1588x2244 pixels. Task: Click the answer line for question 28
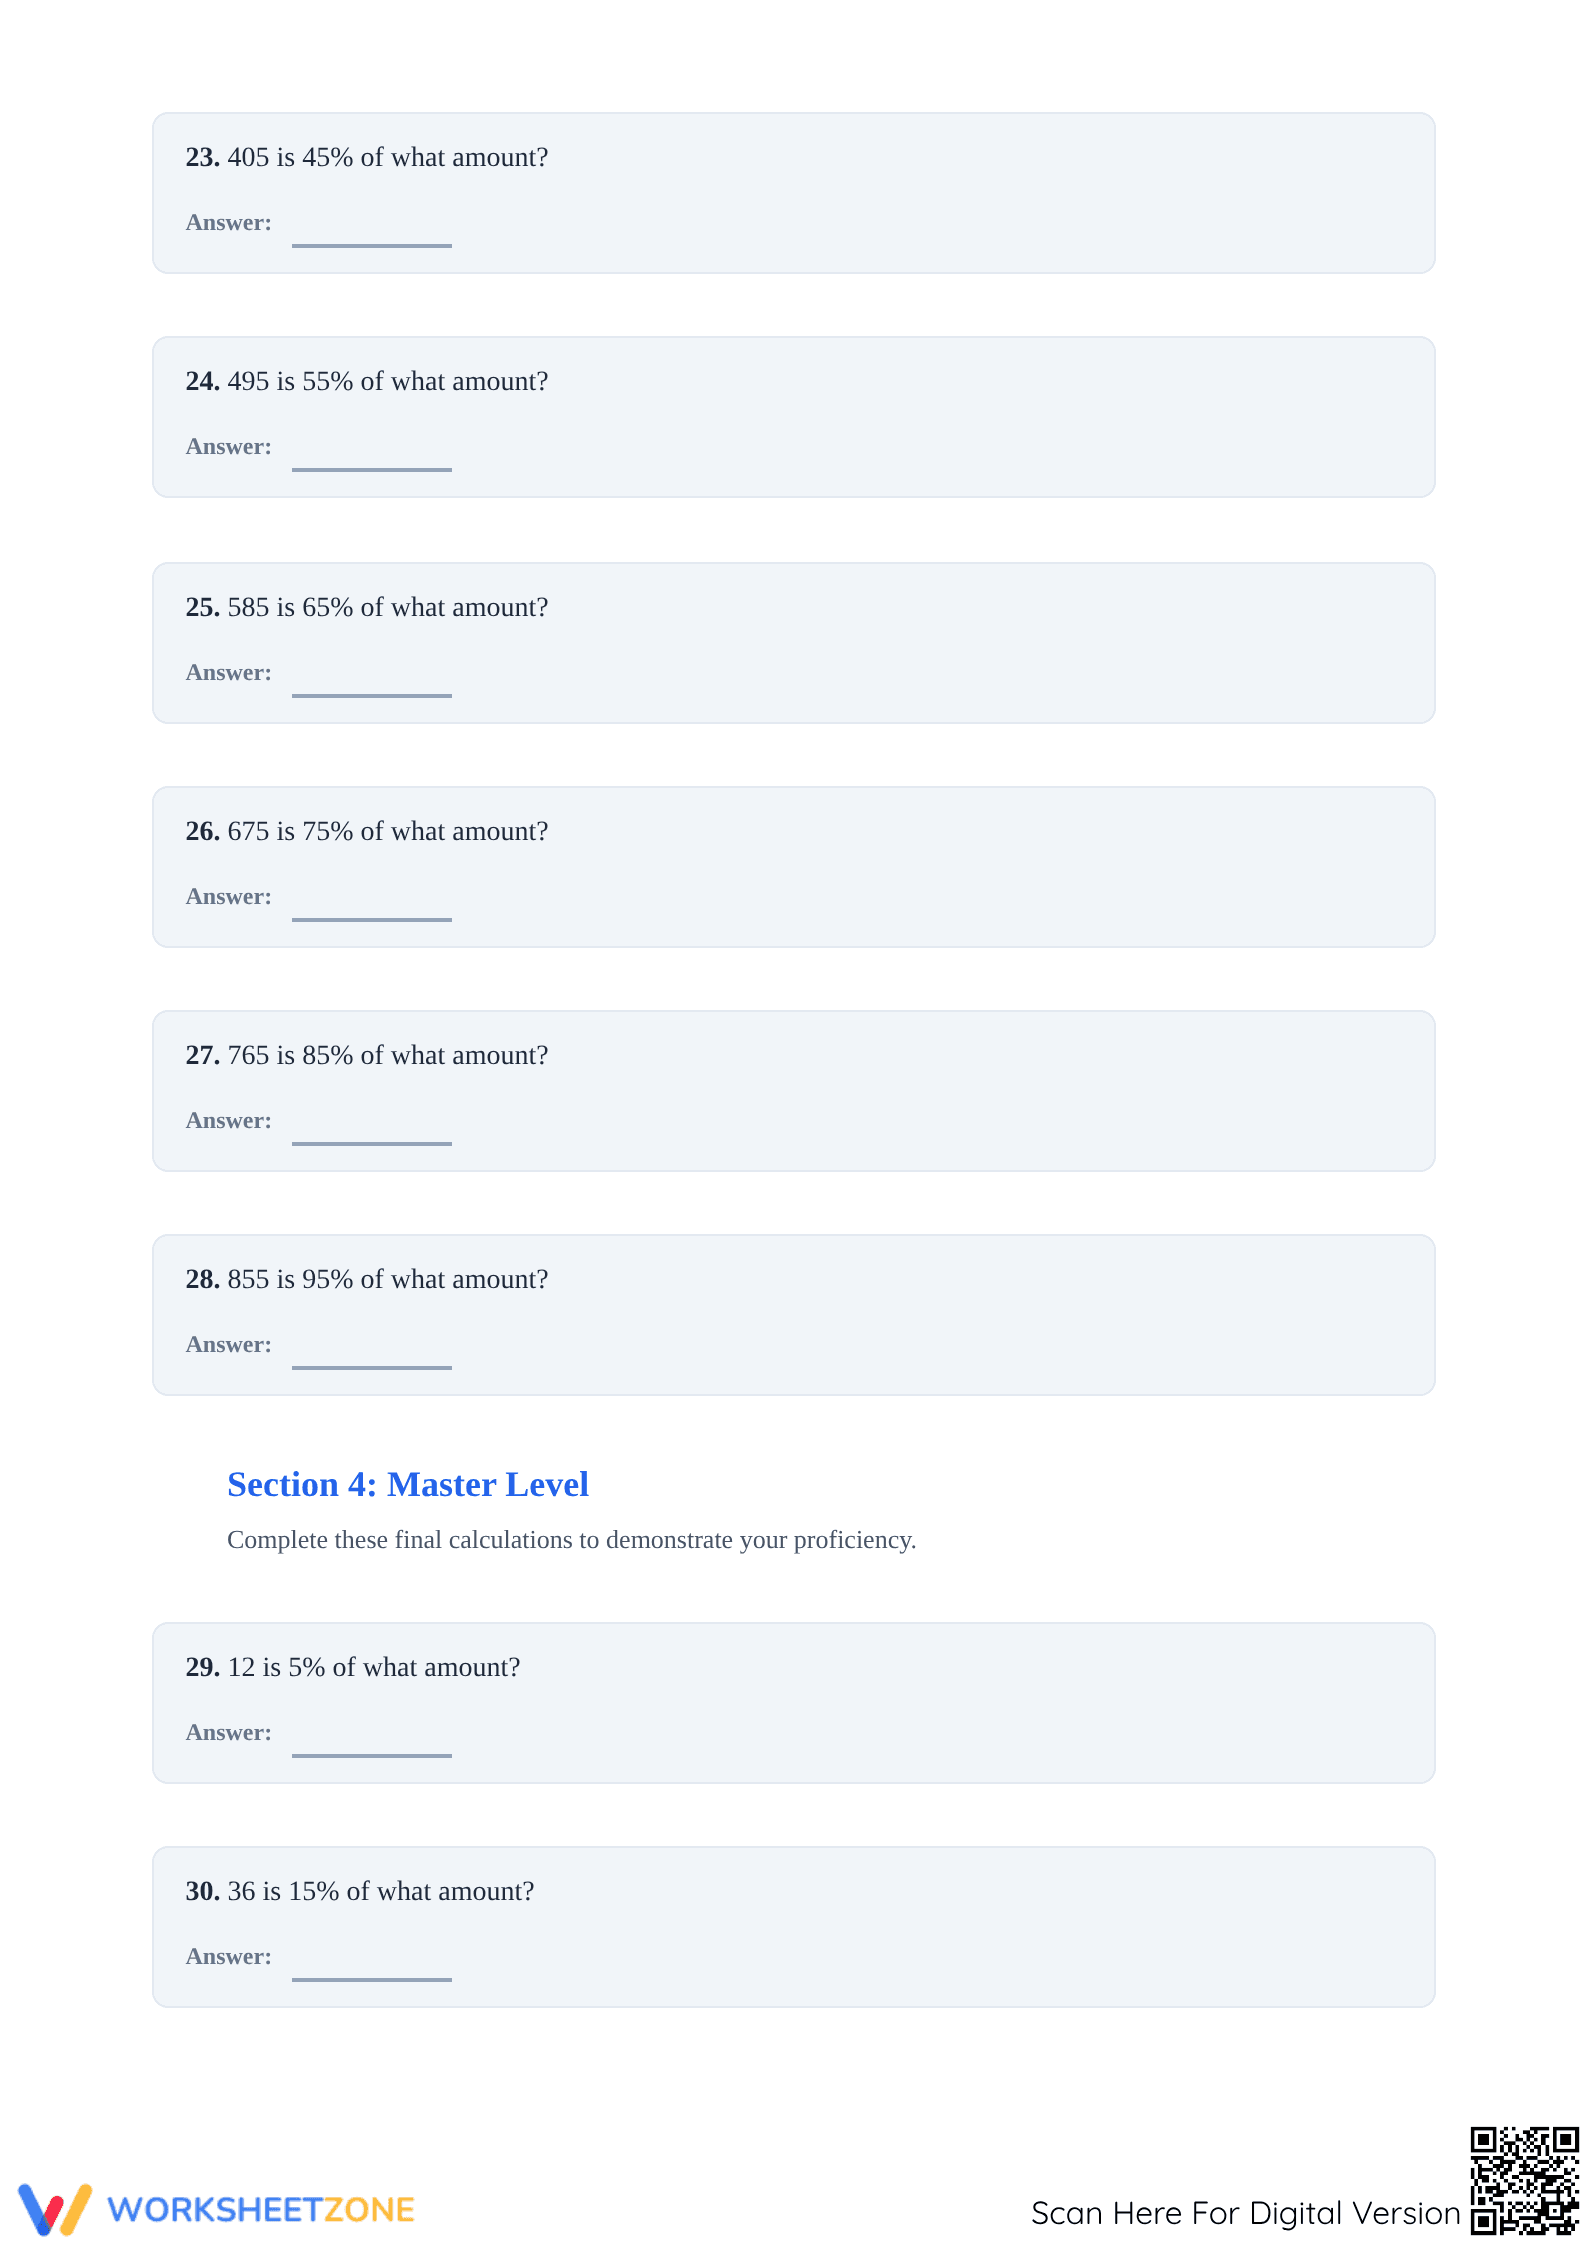(372, 1367)
